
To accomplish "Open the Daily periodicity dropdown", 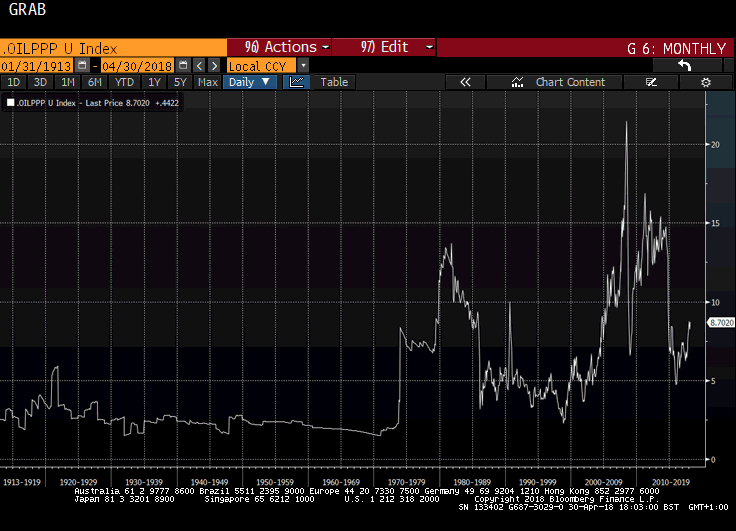I will (x=249, y=82).
